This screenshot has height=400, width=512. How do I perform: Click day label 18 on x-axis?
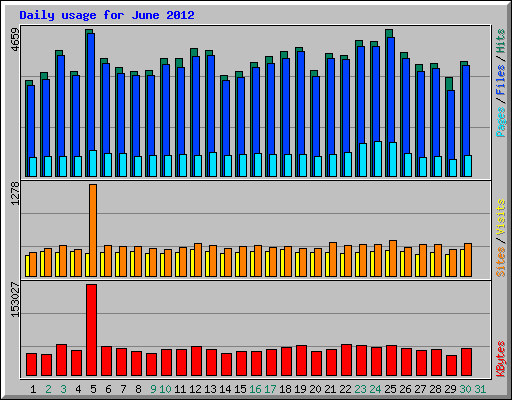tap(285, 389)
